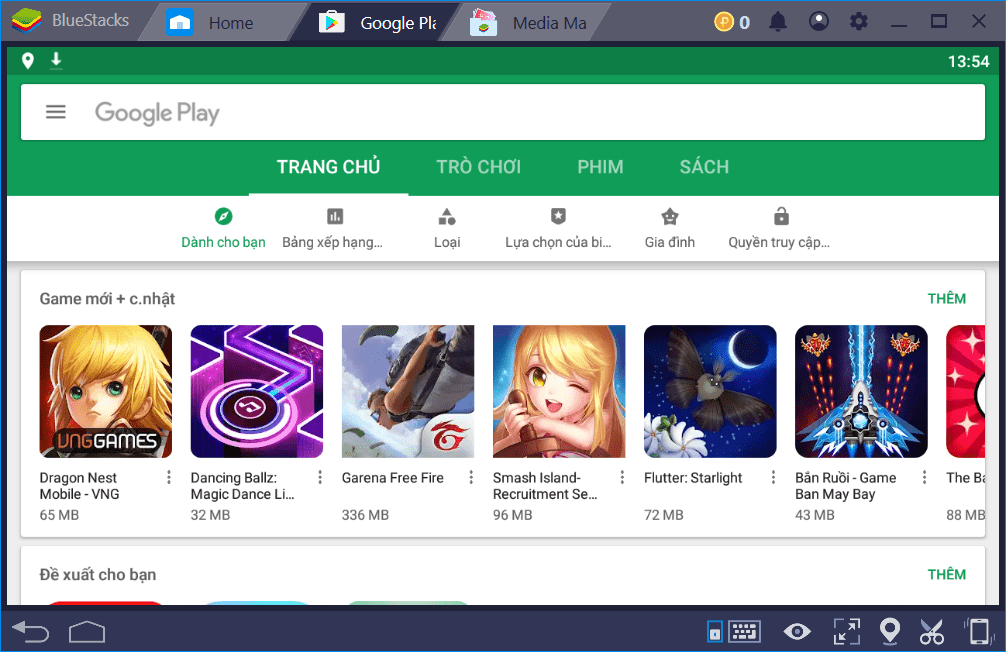Click THÊM next to Game mới + c.nhật

coord(946,298)
